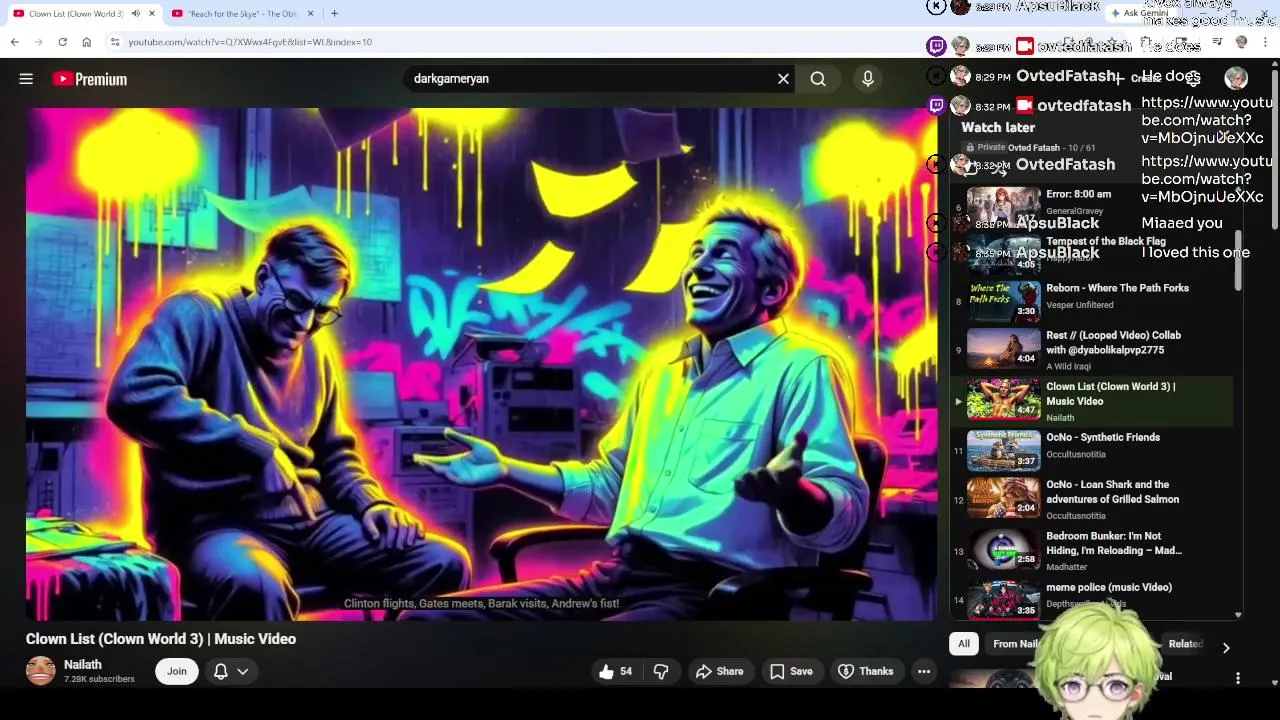This screenshot has height=720, width=1280.
Task: Click the playlist panel scrollbar thumb
Action: click(x=1238, y=262)
